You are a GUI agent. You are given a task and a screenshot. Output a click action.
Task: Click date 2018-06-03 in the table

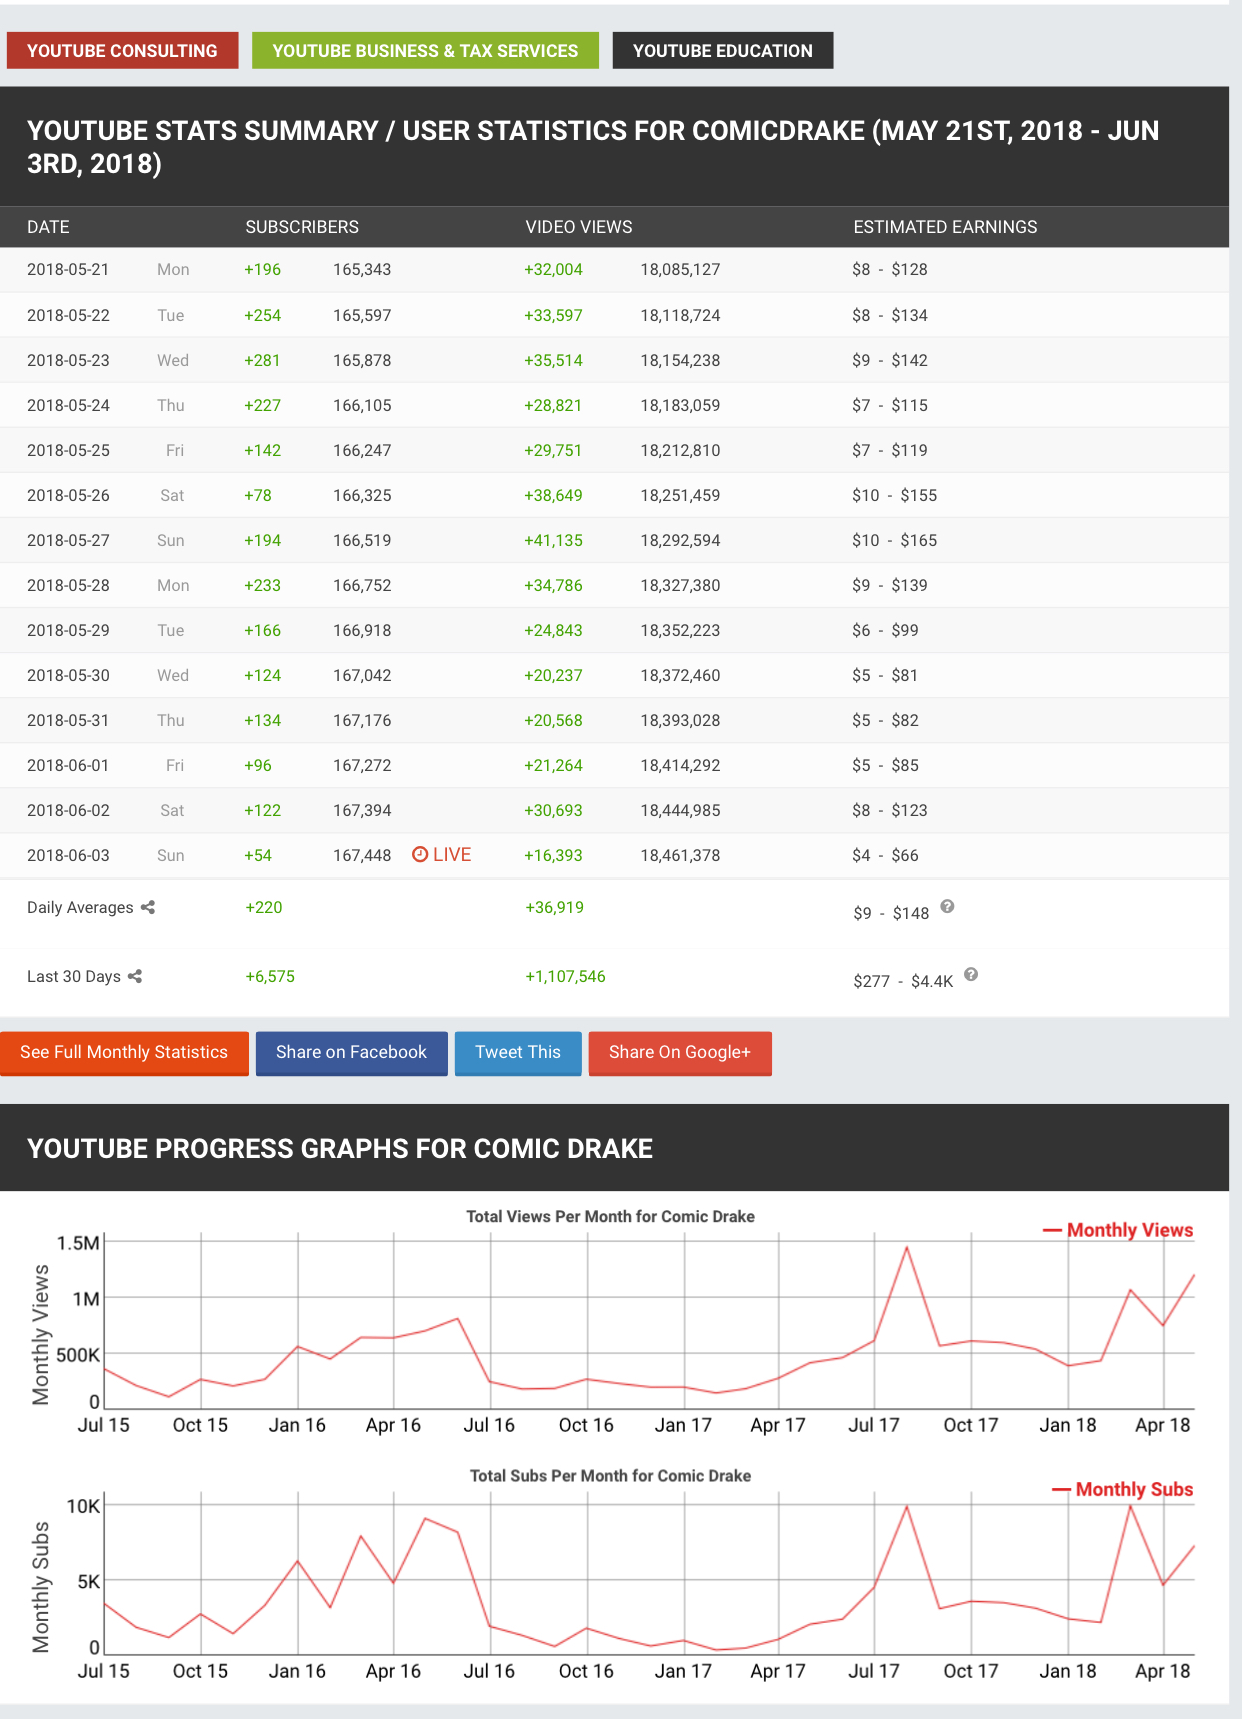(x=68, y=855)
